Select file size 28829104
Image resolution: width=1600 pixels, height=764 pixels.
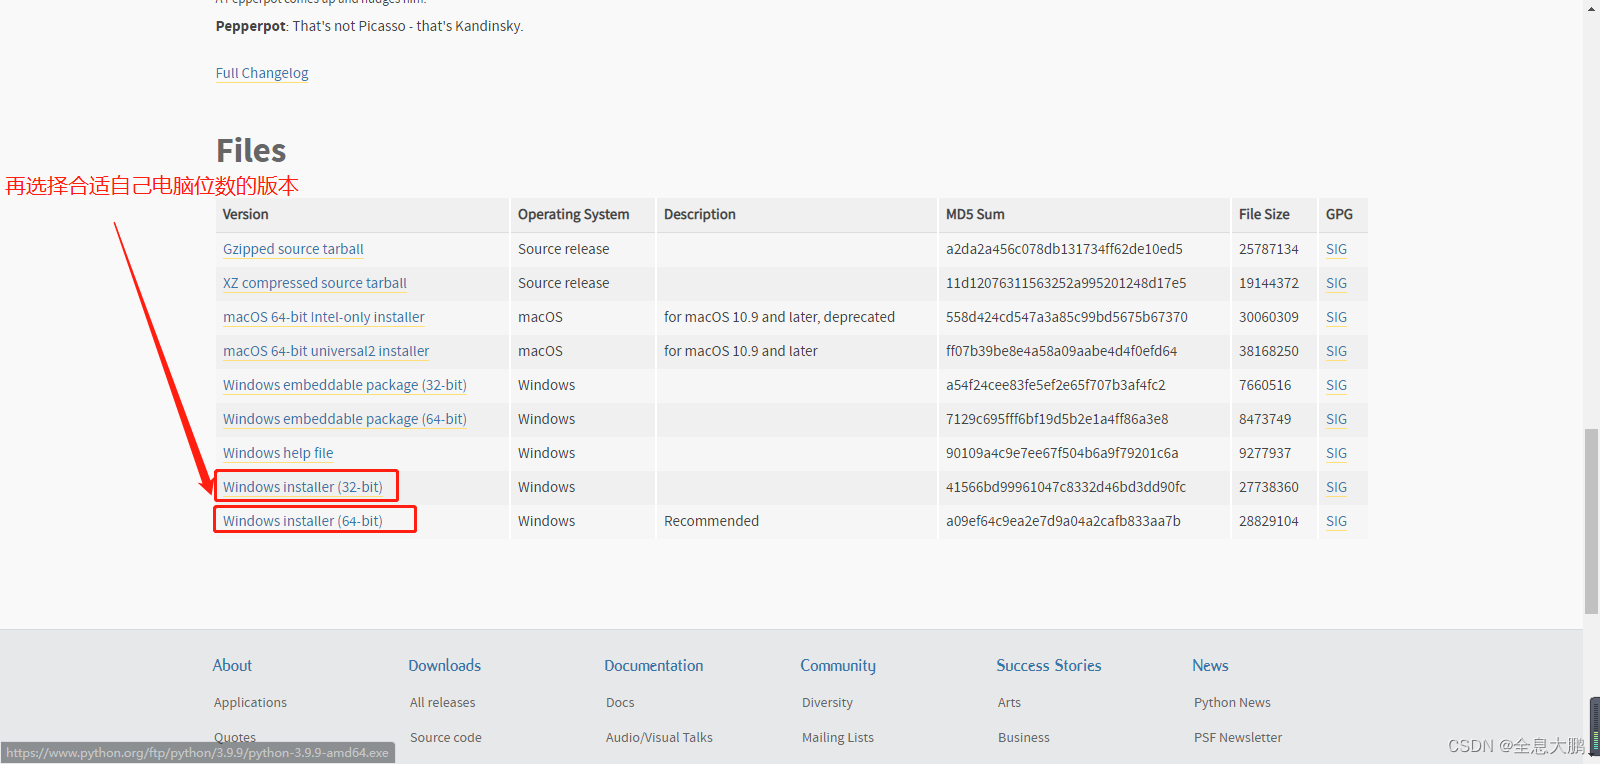1269,521
